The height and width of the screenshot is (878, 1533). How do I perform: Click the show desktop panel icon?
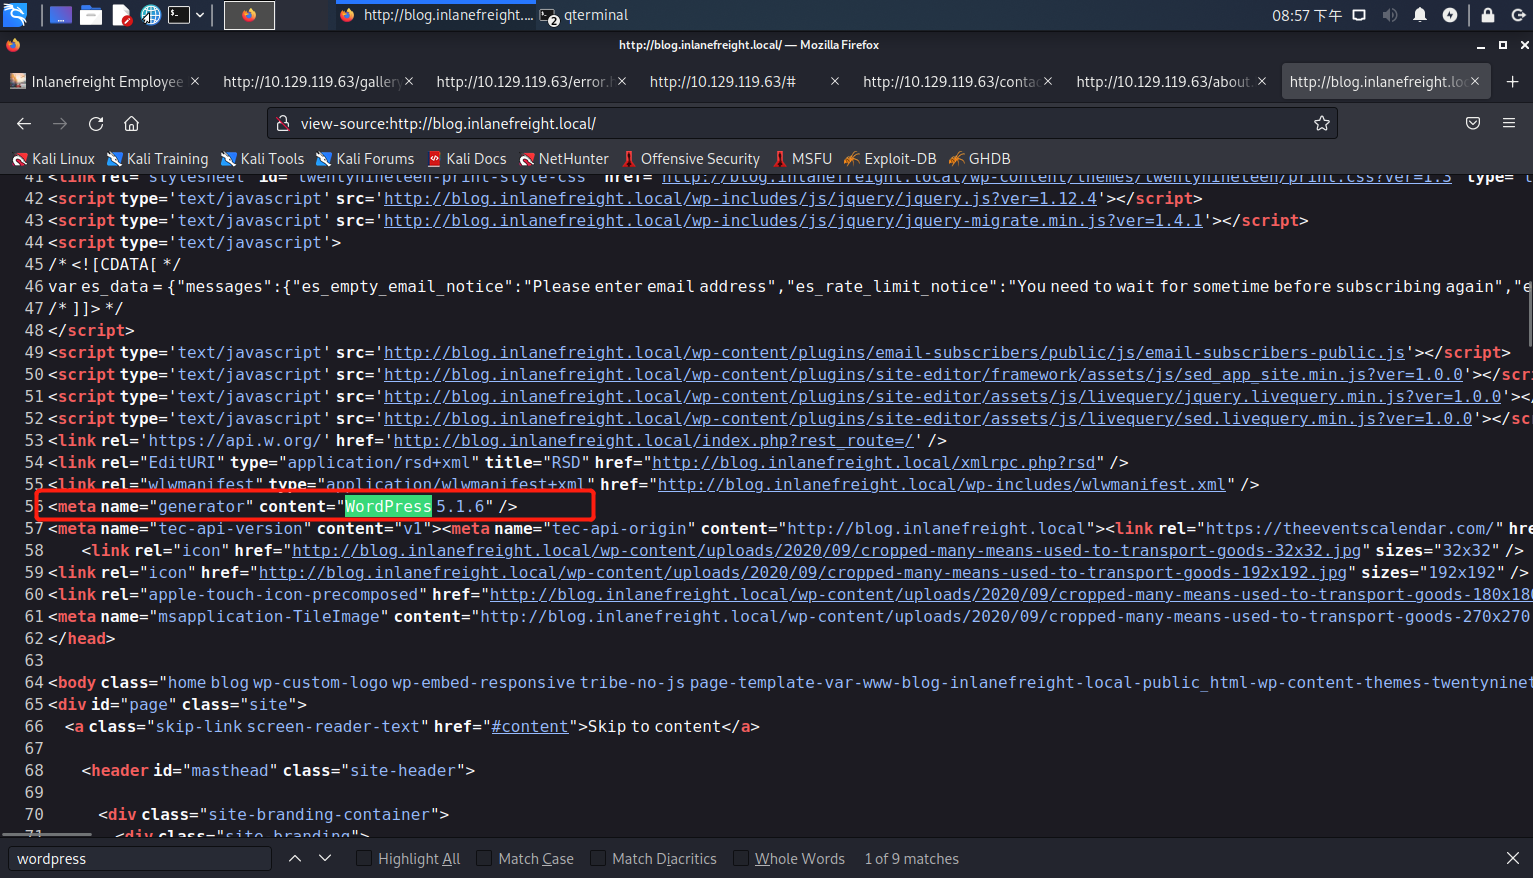[61, 15]
